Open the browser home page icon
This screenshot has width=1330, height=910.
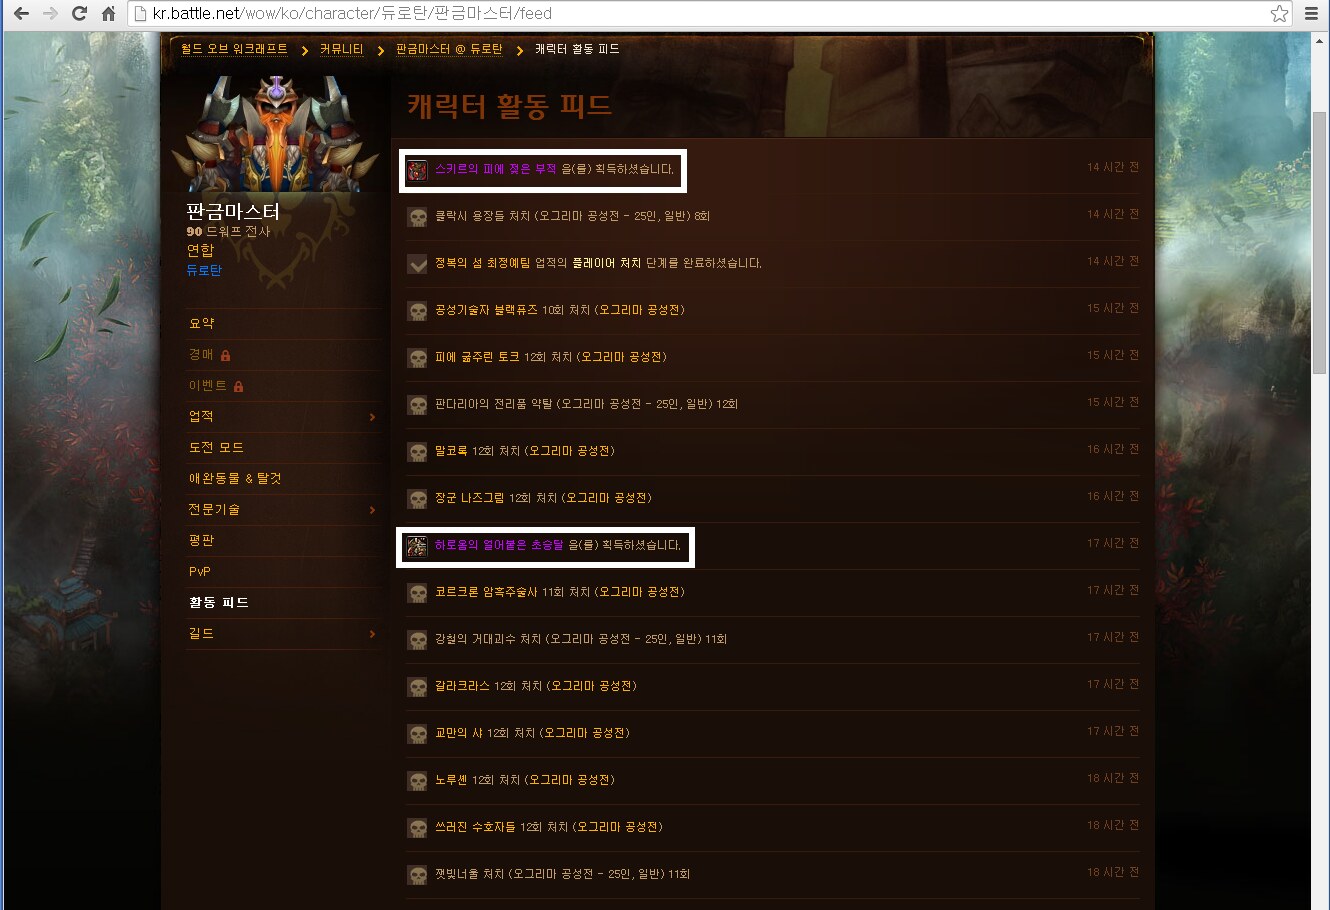109,13
